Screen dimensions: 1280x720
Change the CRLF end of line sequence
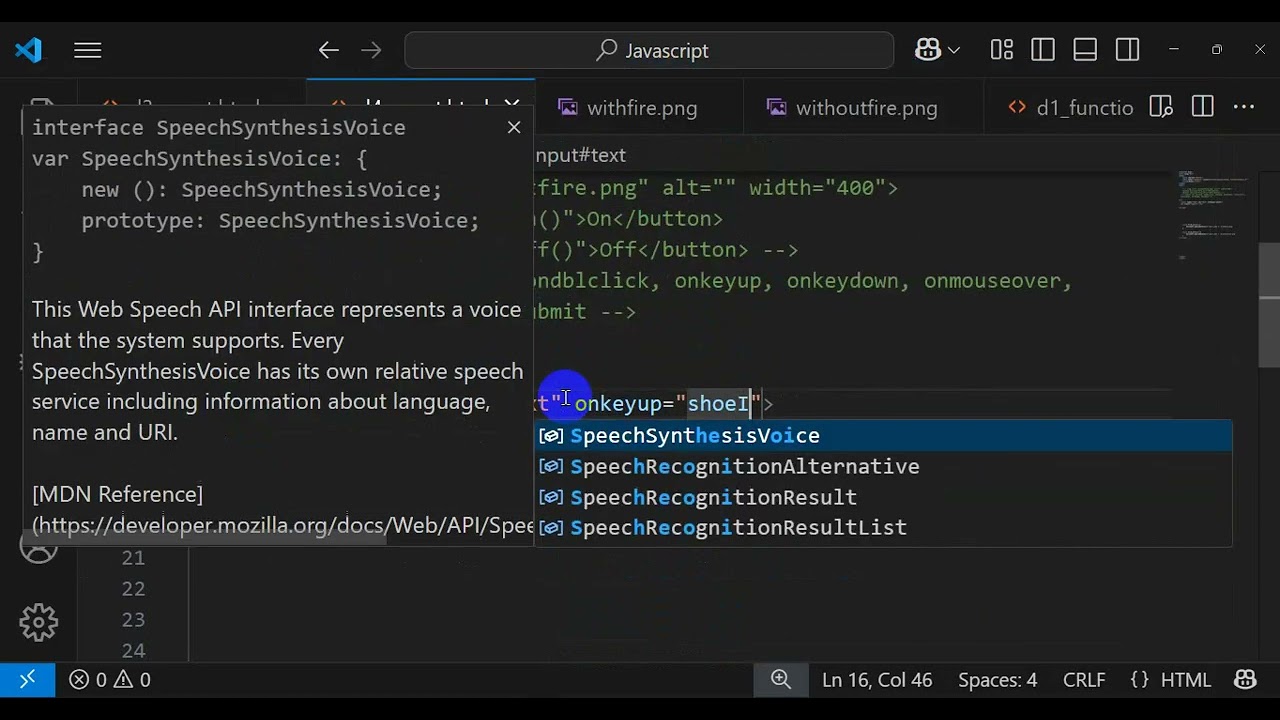pos(1084,680)
